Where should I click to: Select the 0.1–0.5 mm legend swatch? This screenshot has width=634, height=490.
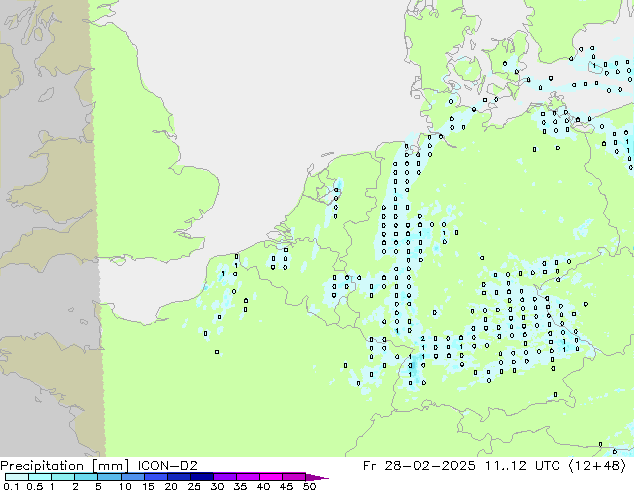click(x=17, y=477)
